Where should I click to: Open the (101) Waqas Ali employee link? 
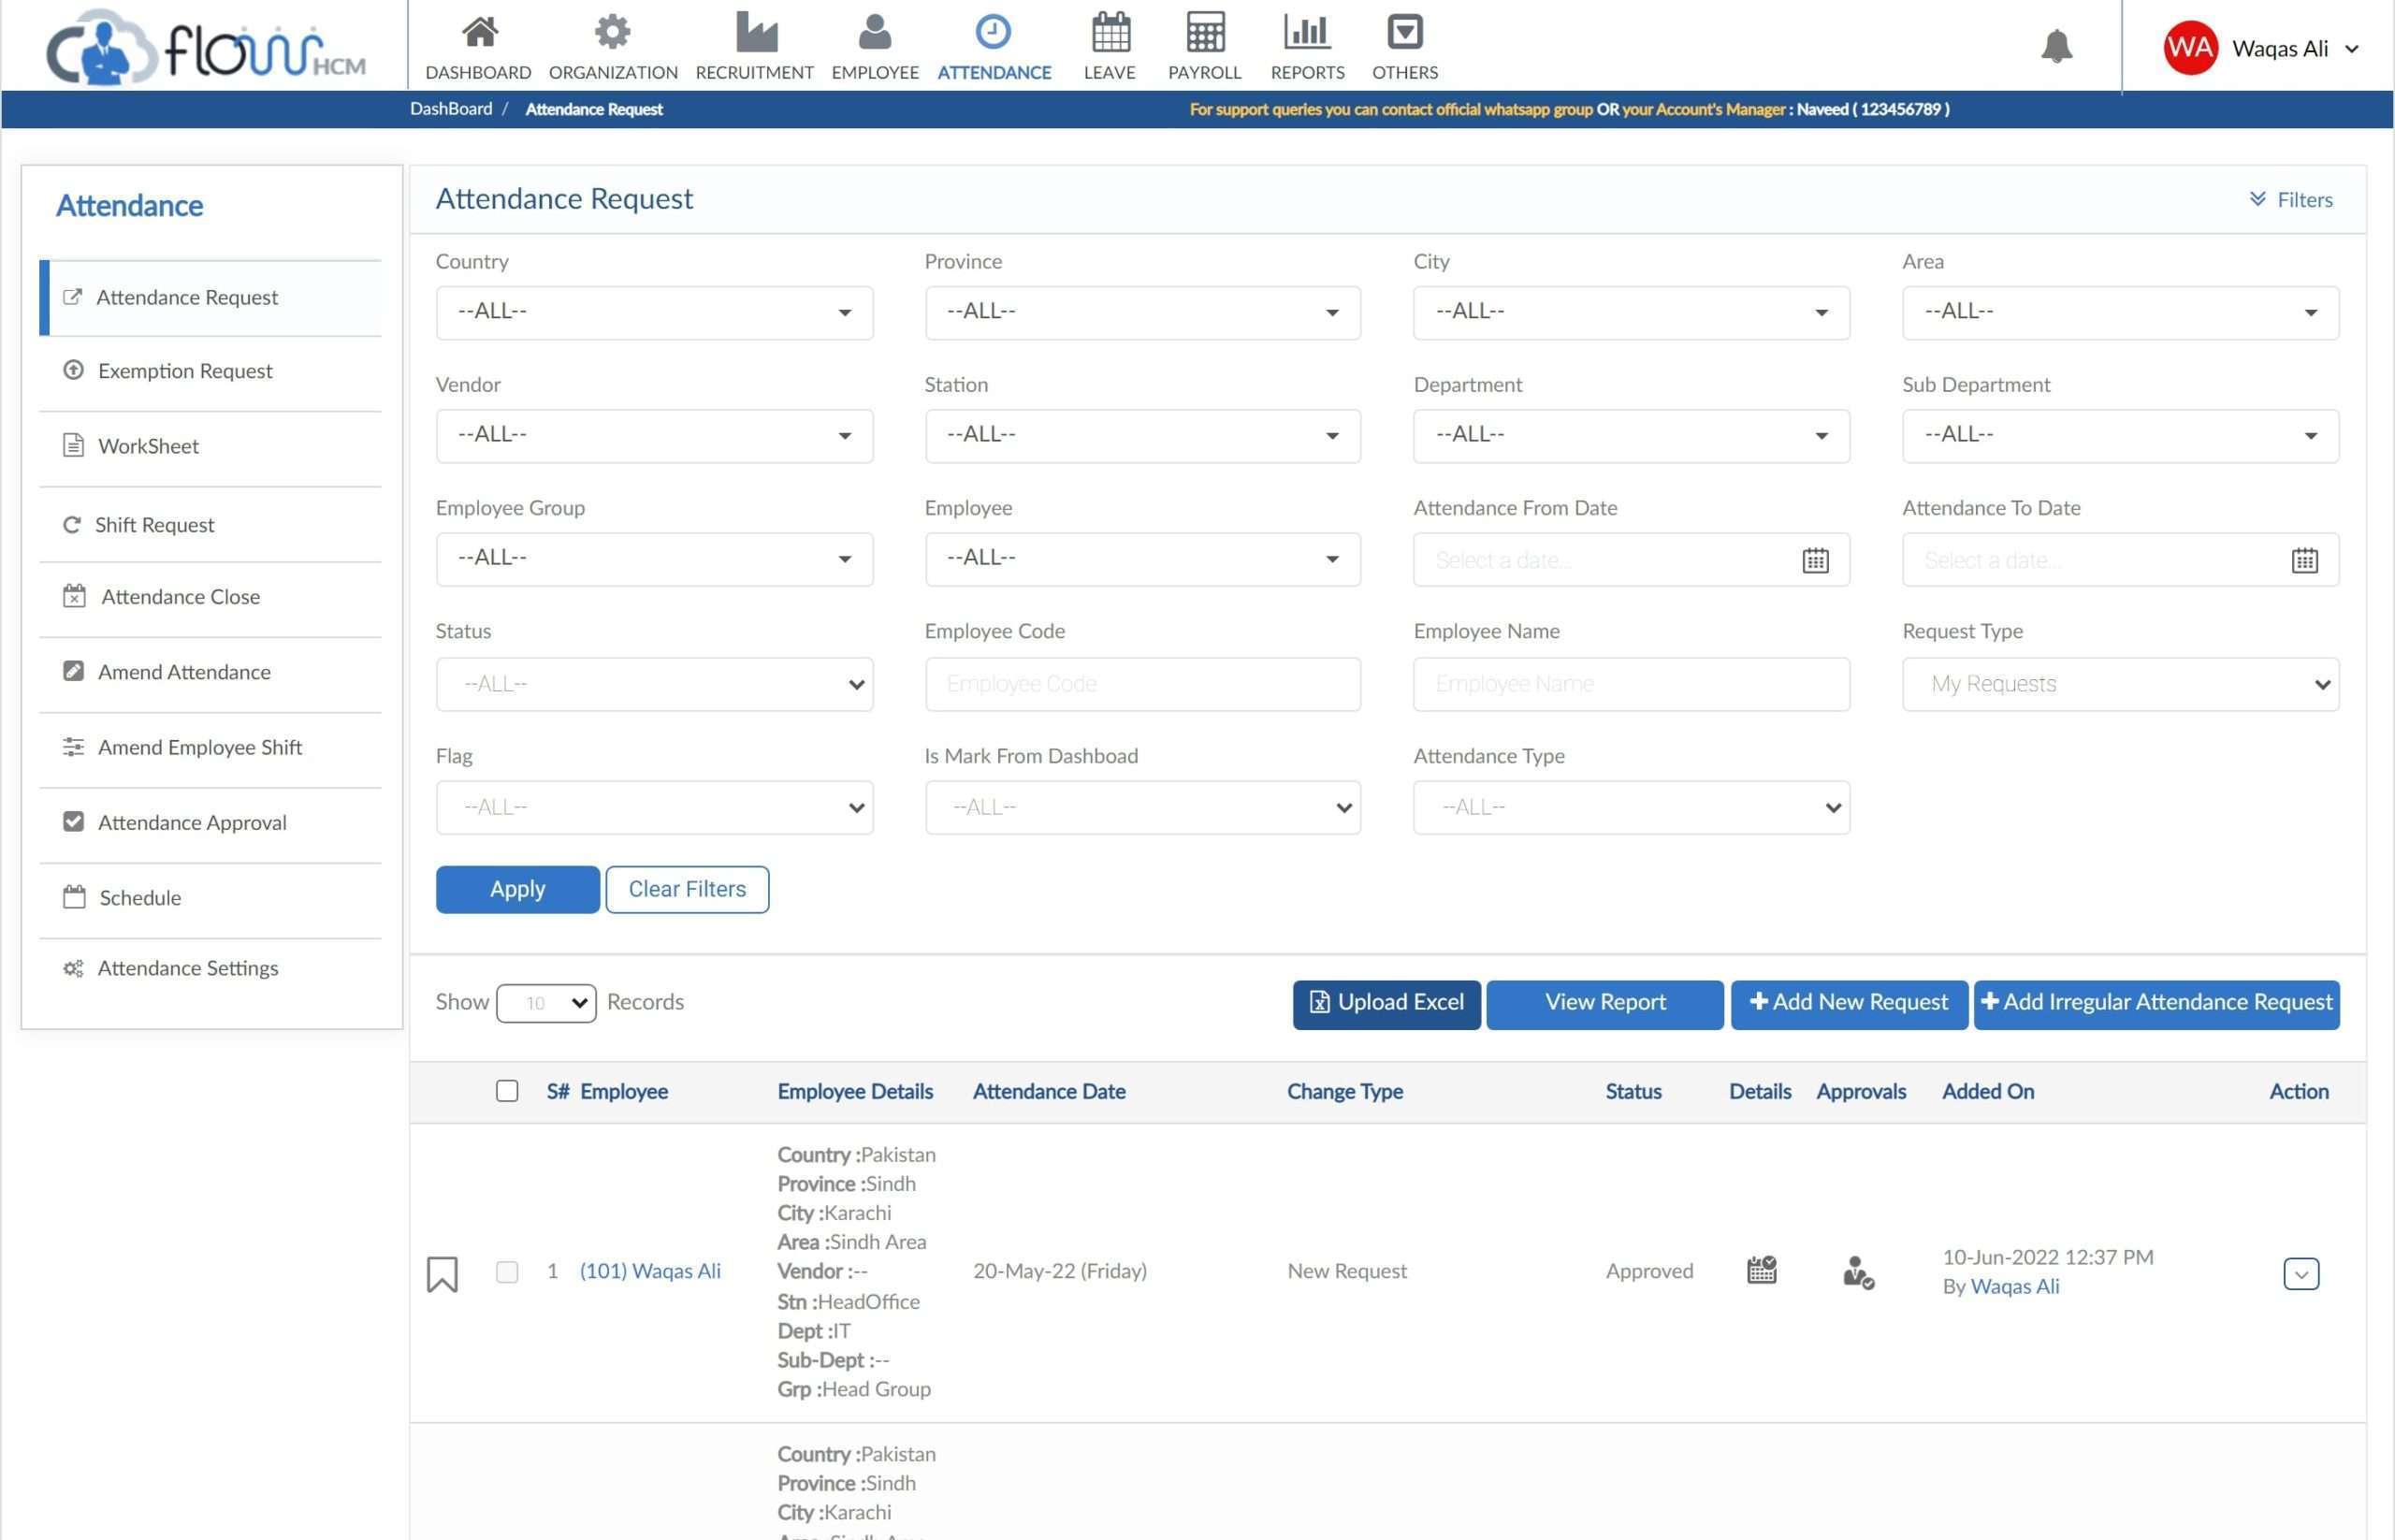650,1271
